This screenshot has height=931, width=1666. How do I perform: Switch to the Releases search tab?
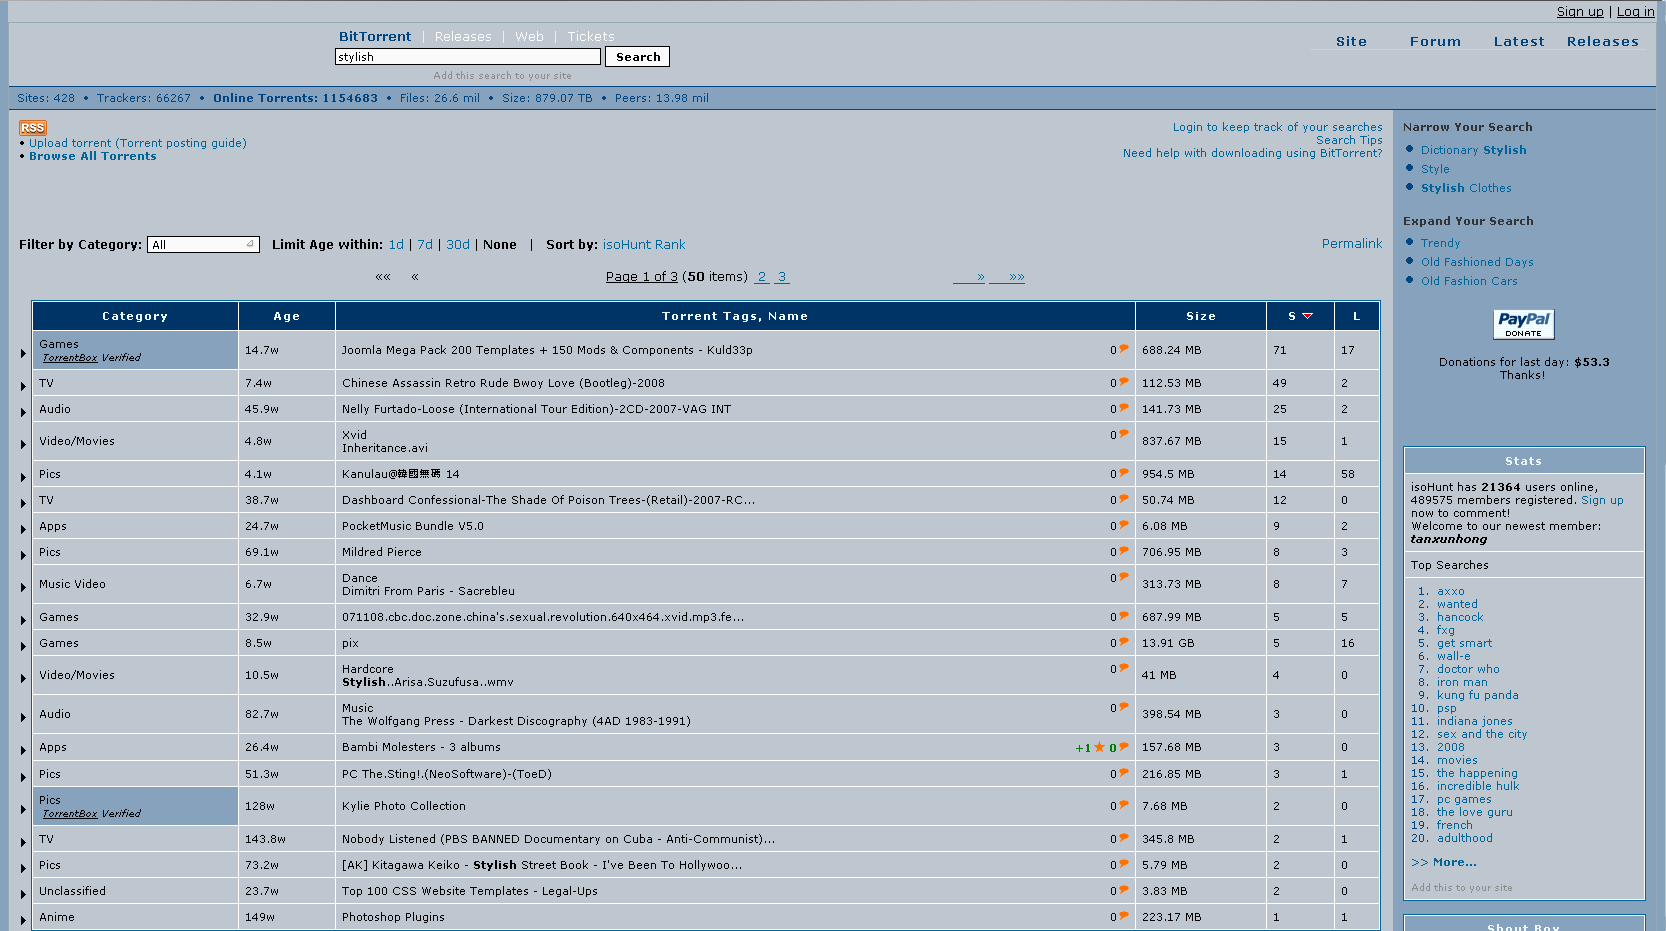click(463, 36)
